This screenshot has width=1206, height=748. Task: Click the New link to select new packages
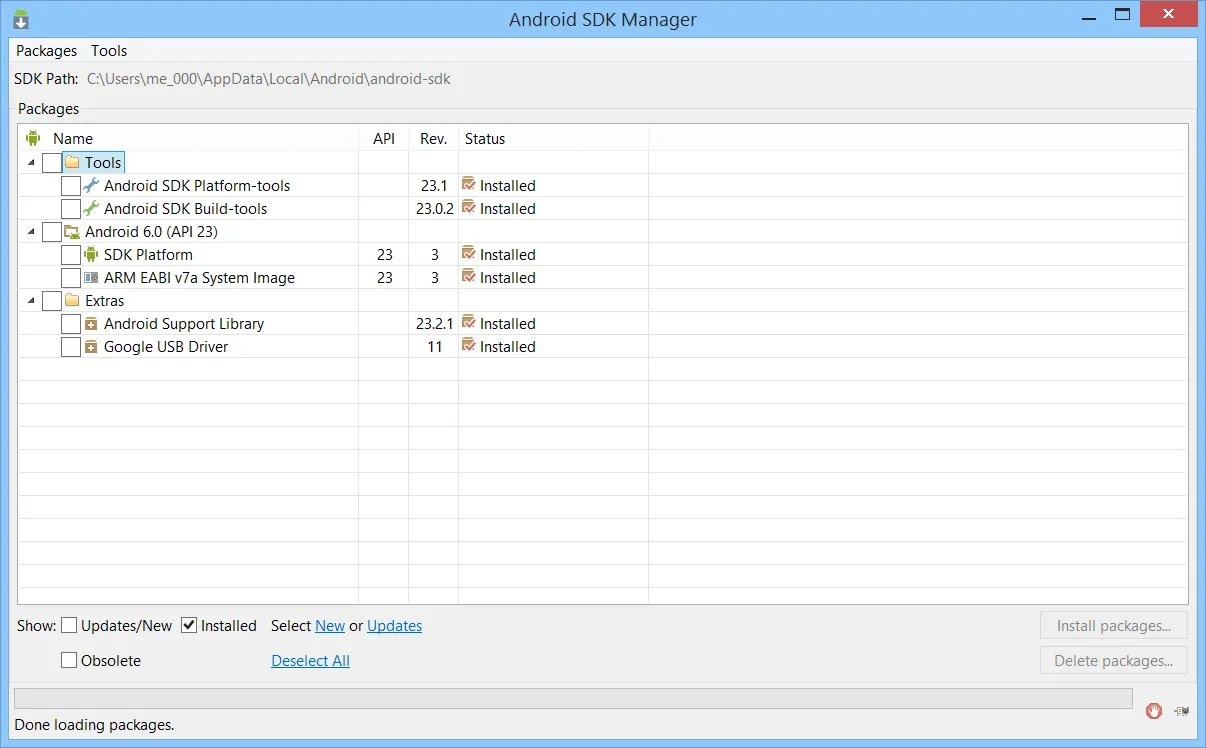pyautogui.click(x=330, y=626)
